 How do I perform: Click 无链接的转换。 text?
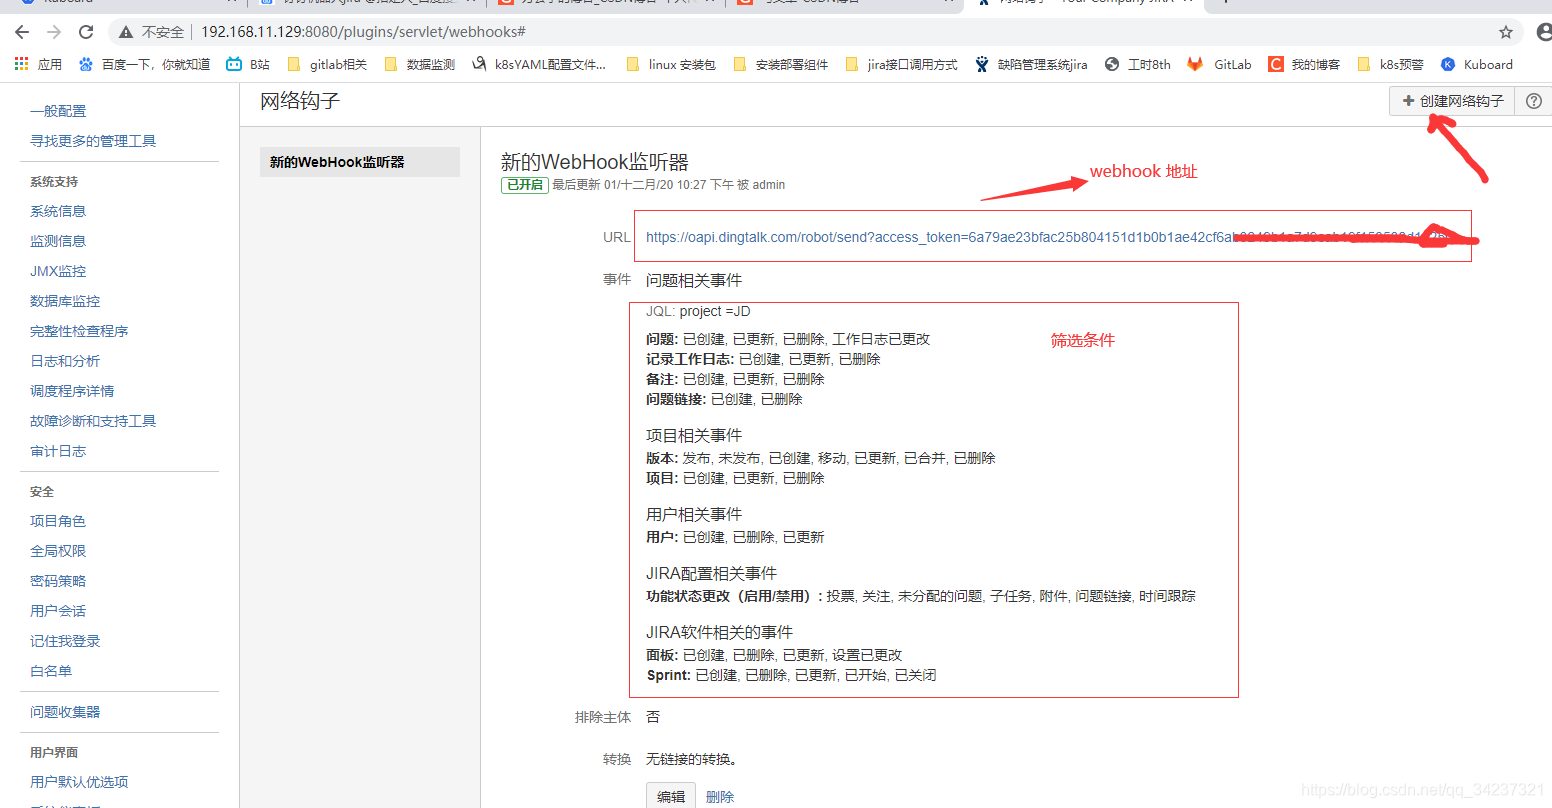point(692,760)
